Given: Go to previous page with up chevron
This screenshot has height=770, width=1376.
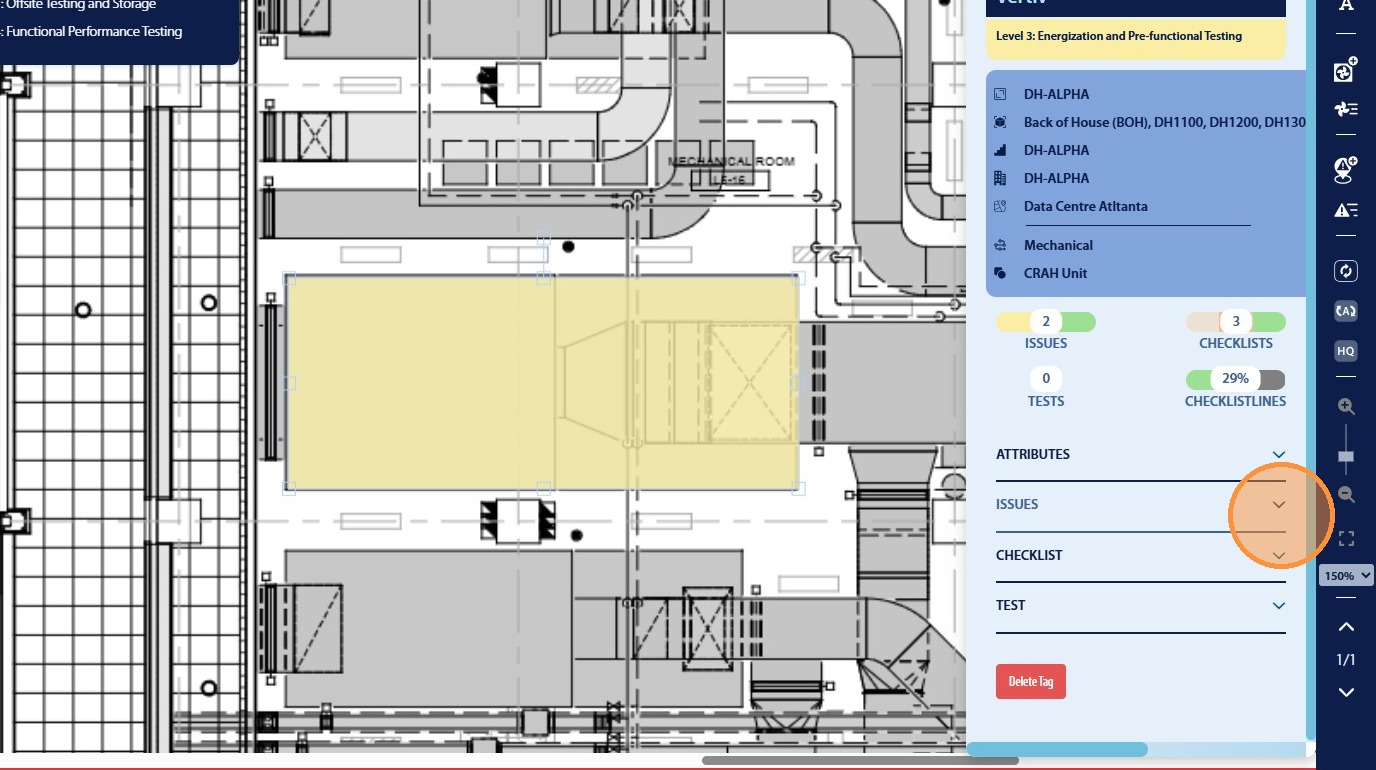Looking at the screenshot, I should (1346, 627).
